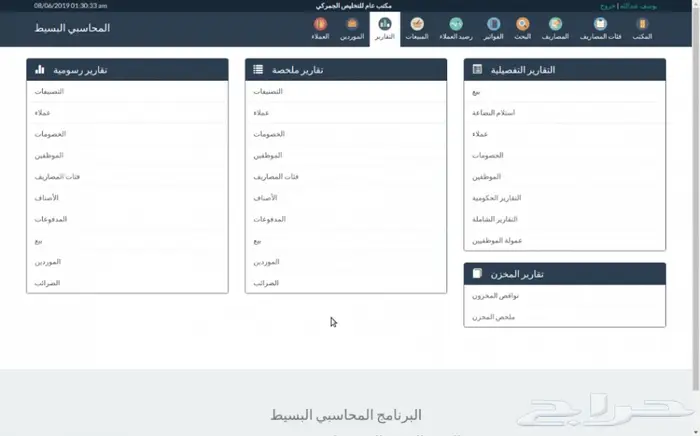Screen dimensions: 700x436
Task: Open التقارير الحكومية (Government reports)
Action: pyautogui.click(x=496, y=198)
